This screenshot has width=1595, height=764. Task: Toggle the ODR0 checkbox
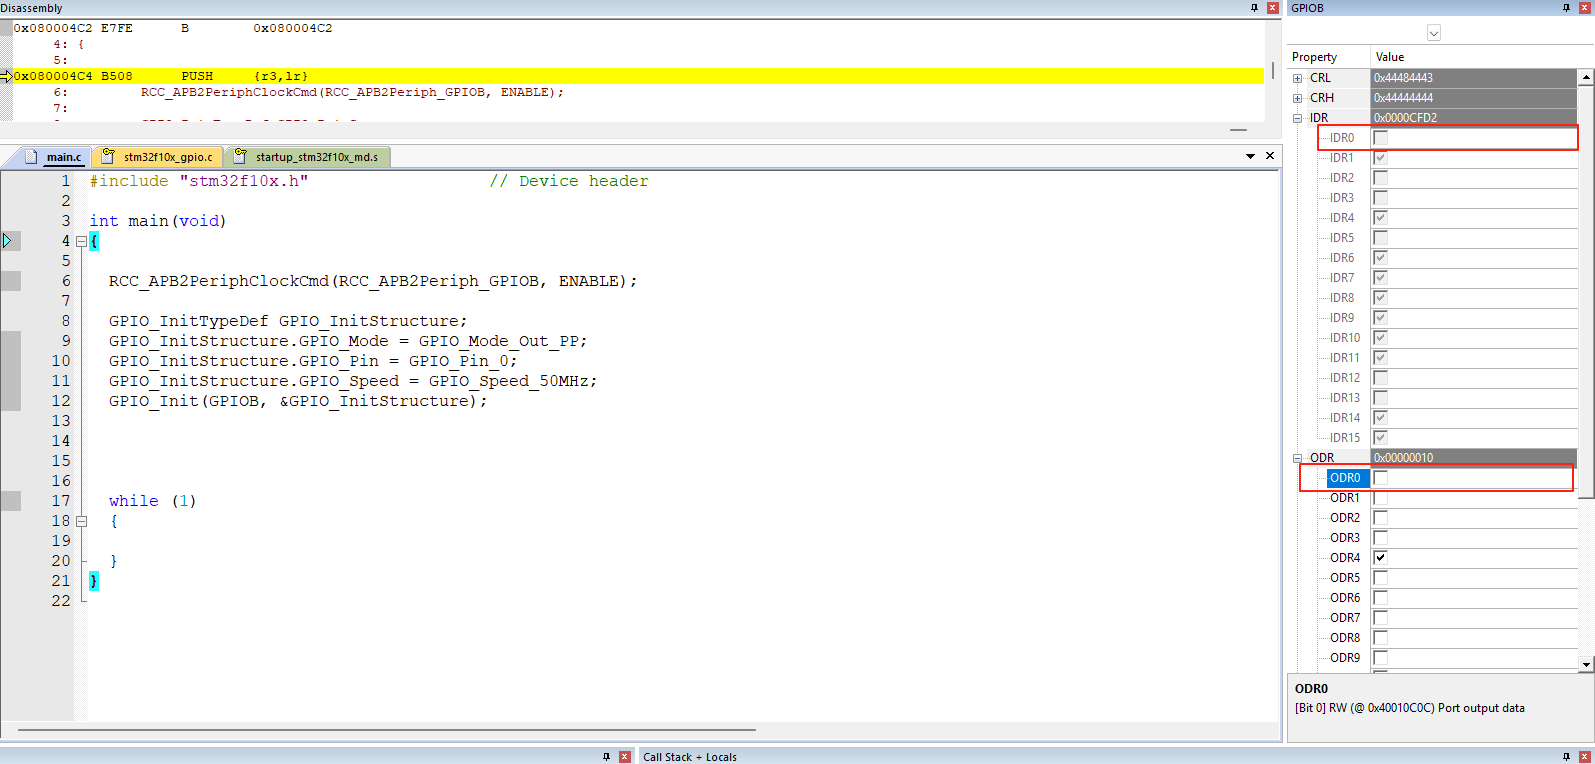coord(1380,478)
